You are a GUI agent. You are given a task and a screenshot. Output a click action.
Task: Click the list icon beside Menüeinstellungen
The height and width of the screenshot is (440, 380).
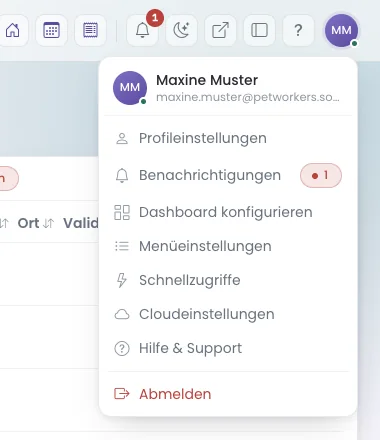(x=122, y=246)
